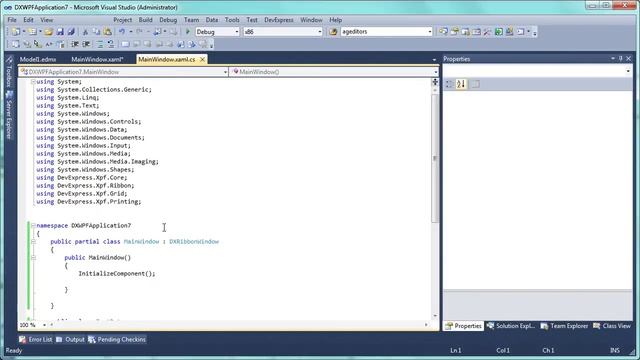Click the Save All icon
Viewport: 640px width, 360px height.
71,32
